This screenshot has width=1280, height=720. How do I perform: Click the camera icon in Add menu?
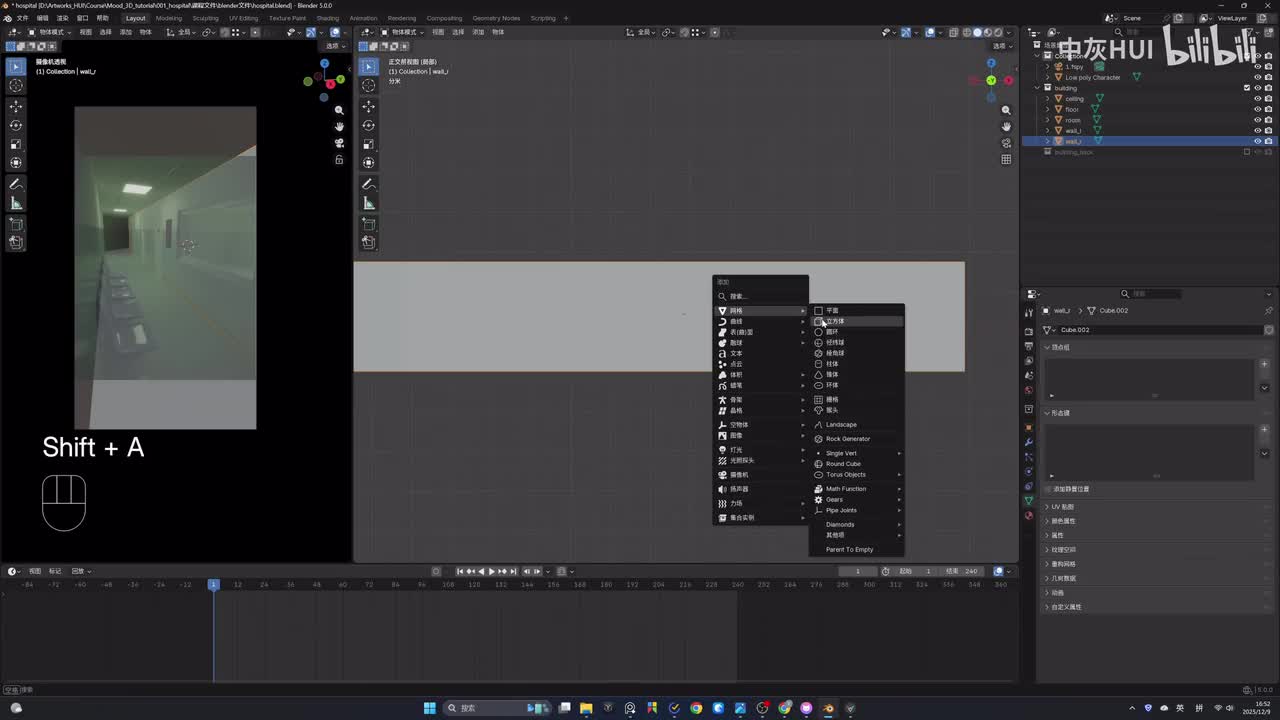[x=722, y=474]
